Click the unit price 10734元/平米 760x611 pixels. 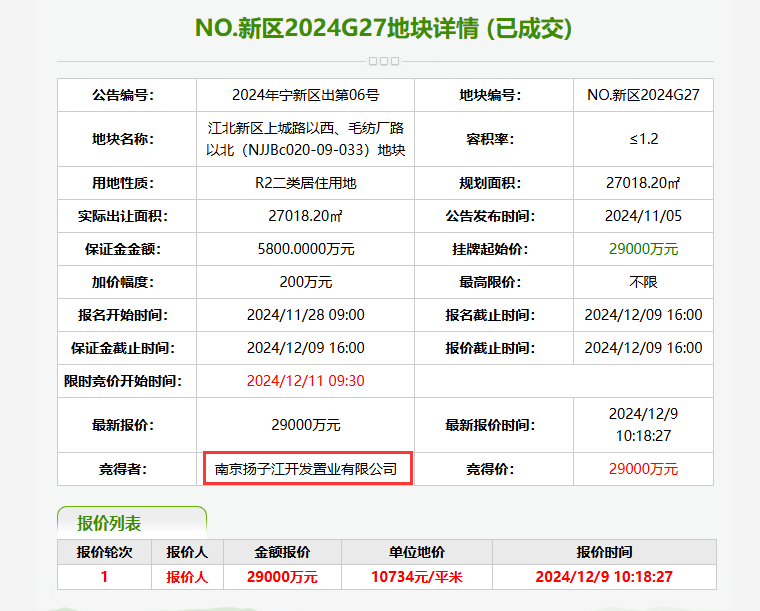417,577
